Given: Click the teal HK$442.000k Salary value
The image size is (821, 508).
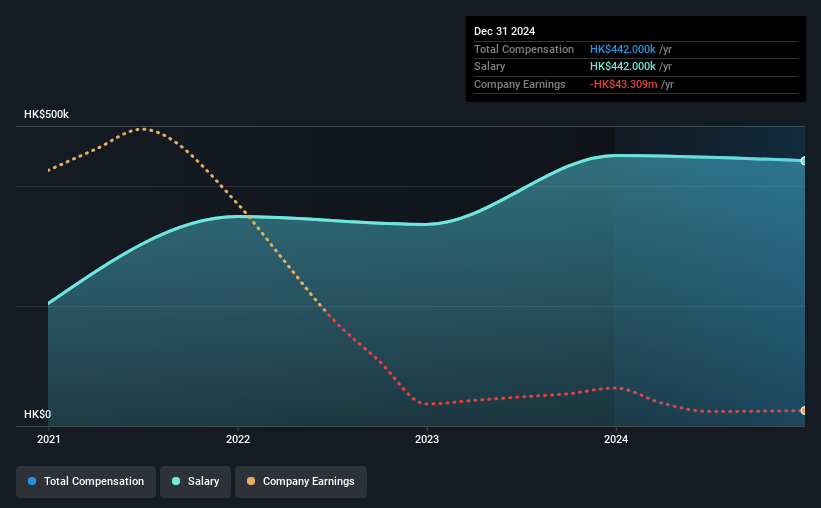Looking at the screenshot, I should 623,67.
